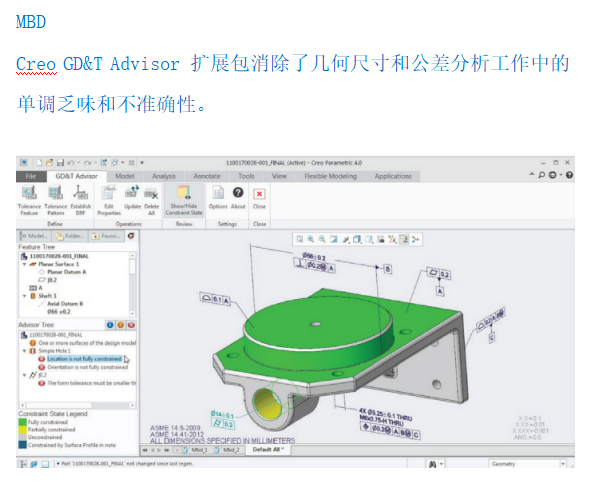Click the blue Surface Profile legend swatch
The height and width of the screenshot is (494, 599).
(23, 445)
